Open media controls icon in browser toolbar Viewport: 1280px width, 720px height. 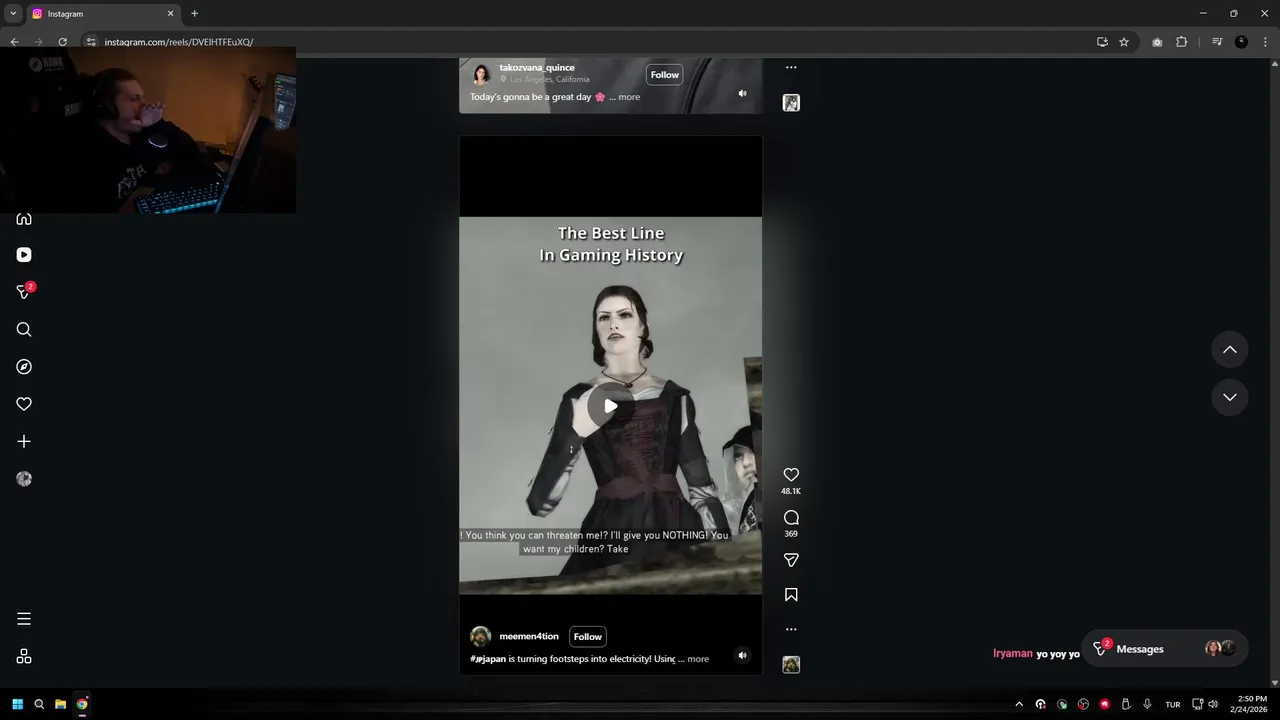(1217, 42)
